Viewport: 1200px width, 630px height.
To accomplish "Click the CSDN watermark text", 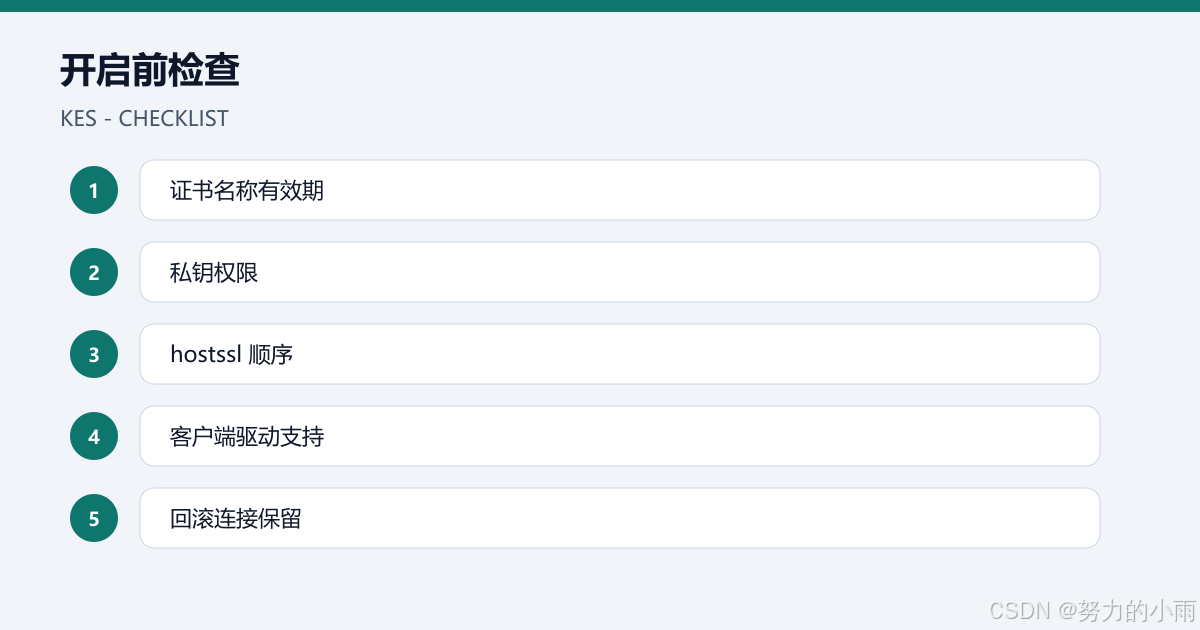I will 1018,610.
